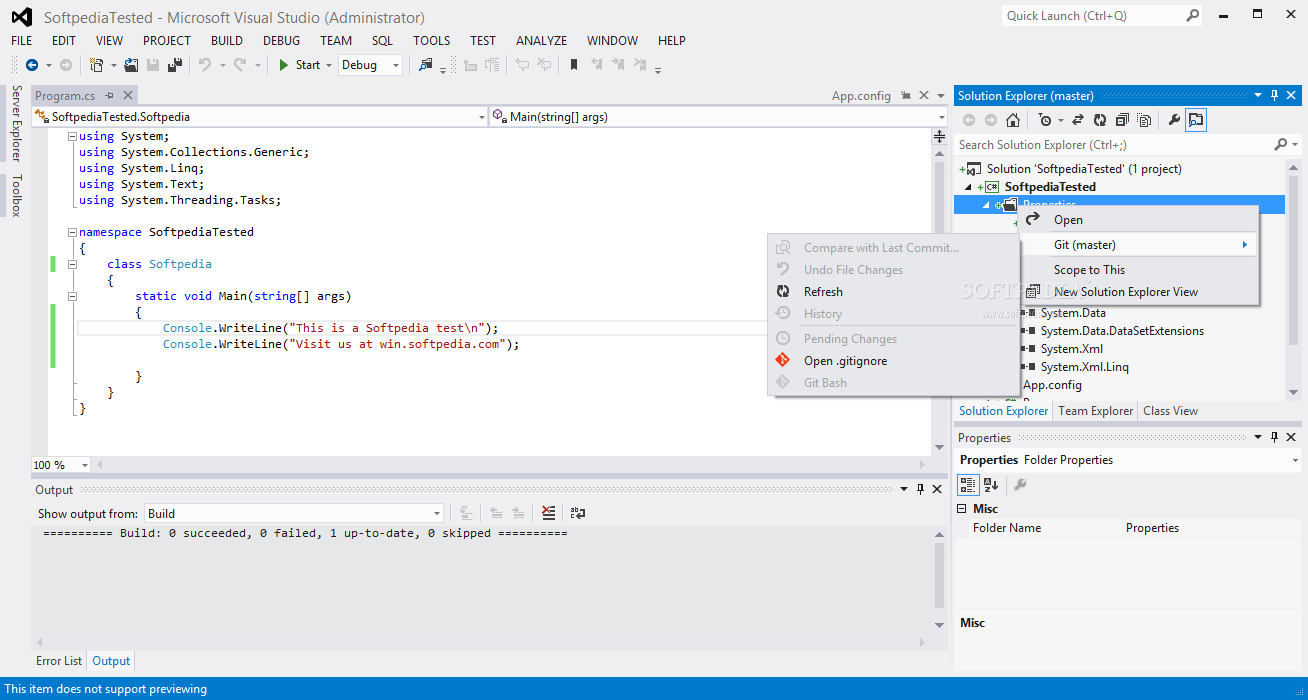
Task: Open the Server Explorer side tab
Action: 16,123
